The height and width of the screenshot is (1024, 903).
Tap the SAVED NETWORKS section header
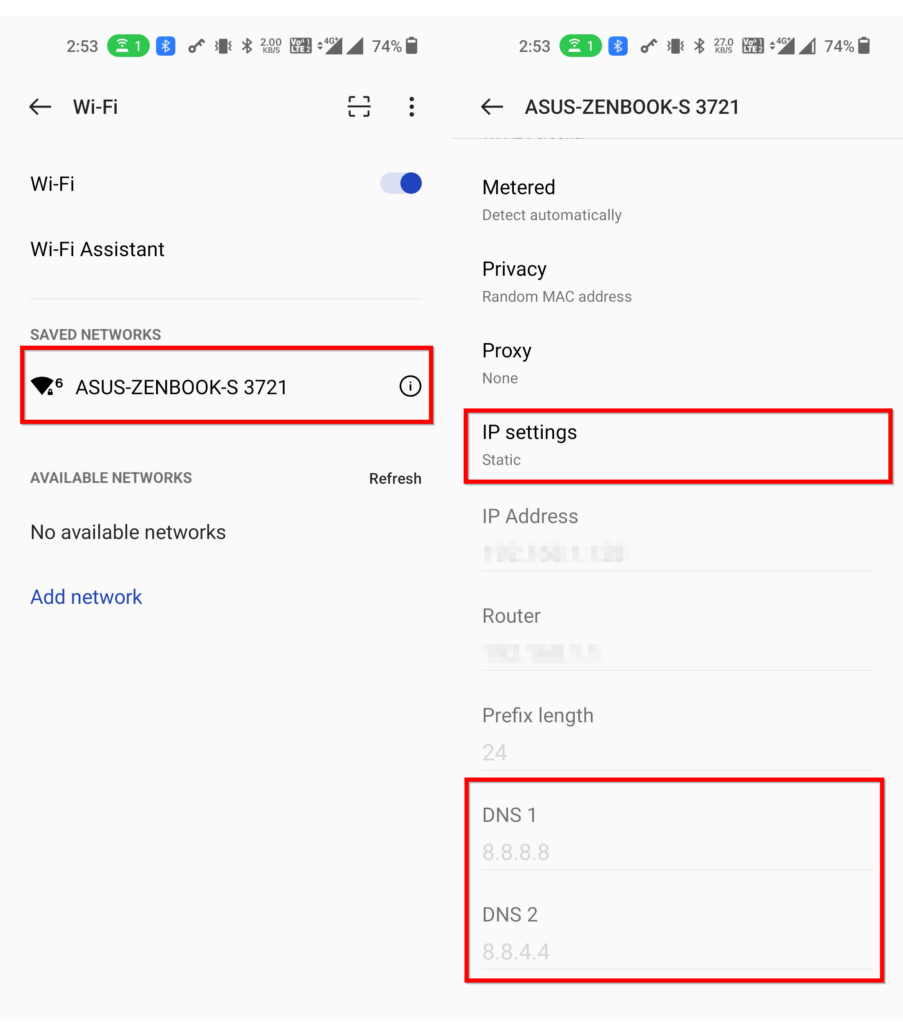pyautogui.click(x=95, y=334)
